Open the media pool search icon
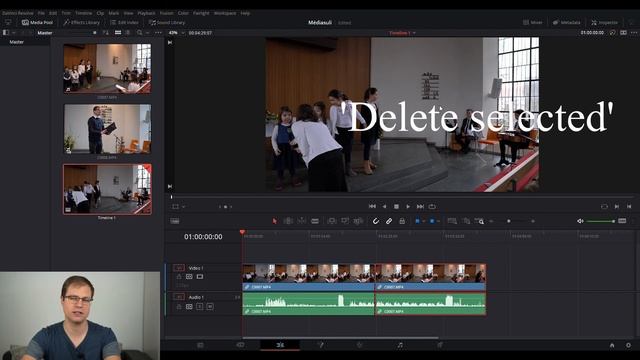Viewport: 640px width, 360px height. [x=140, y=33]
